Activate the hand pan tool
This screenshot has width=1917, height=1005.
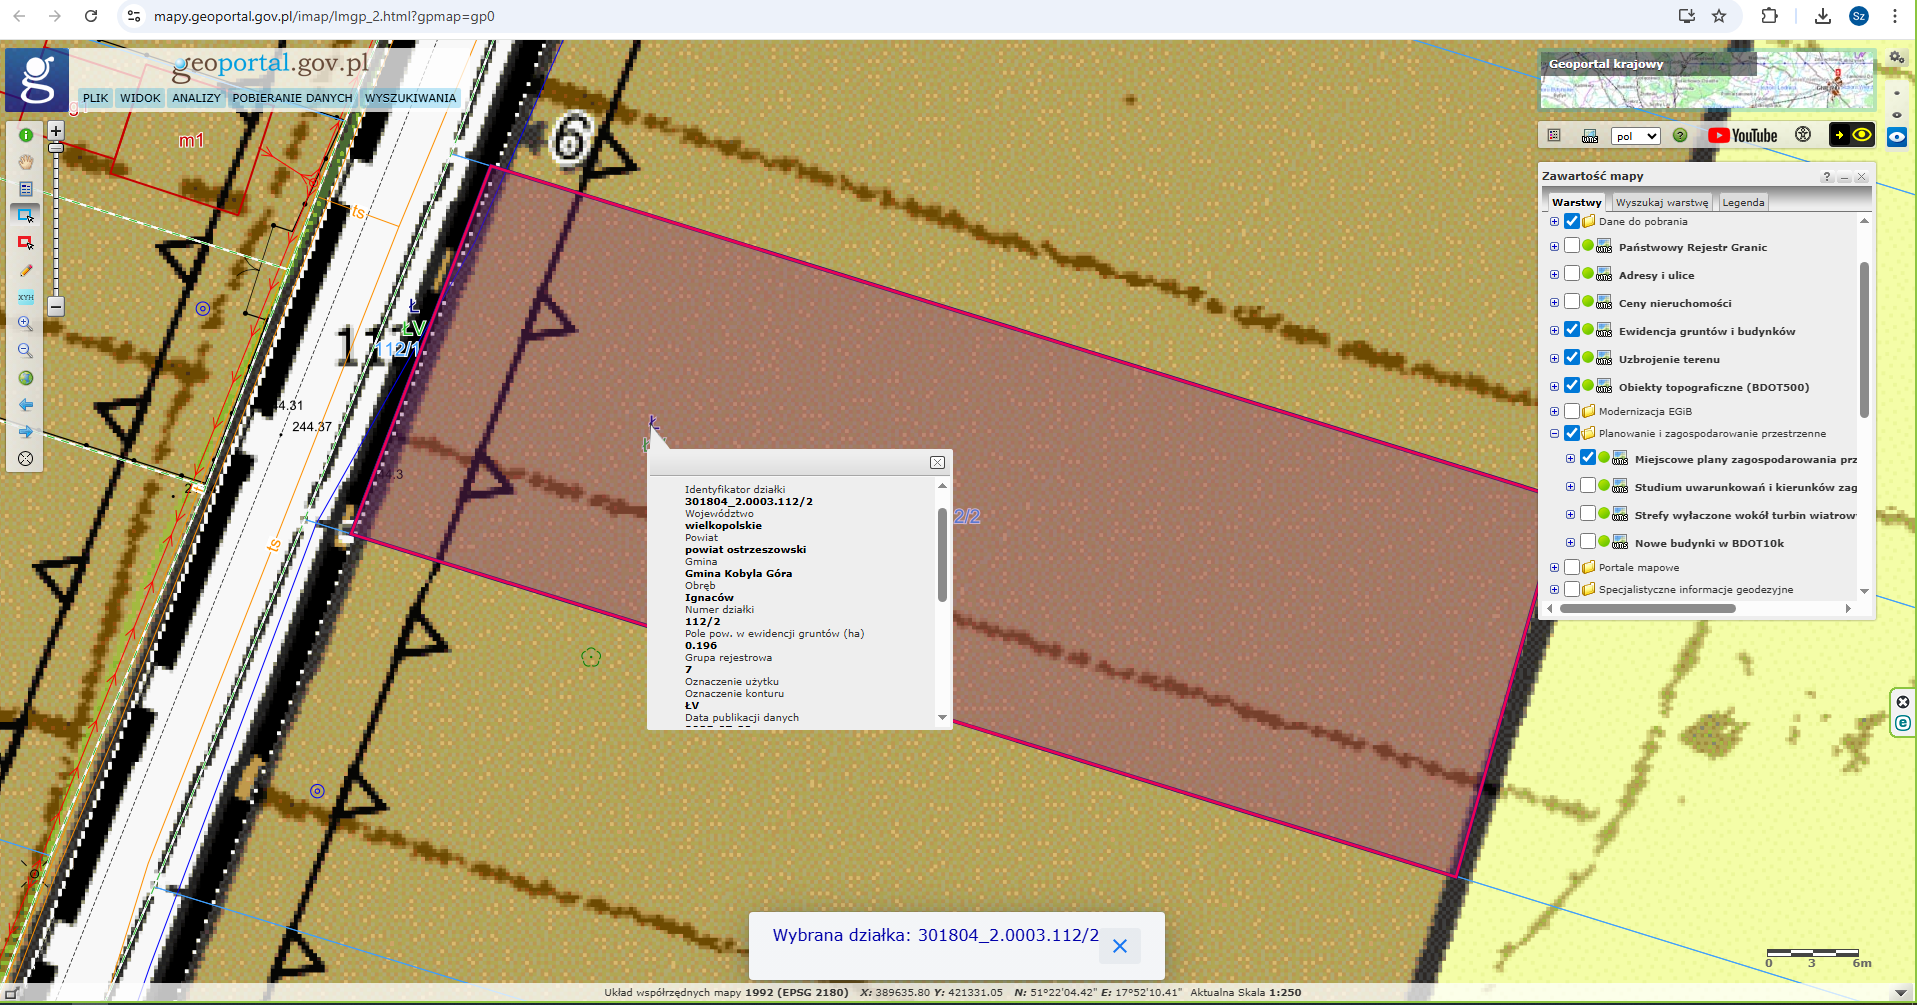26,162
